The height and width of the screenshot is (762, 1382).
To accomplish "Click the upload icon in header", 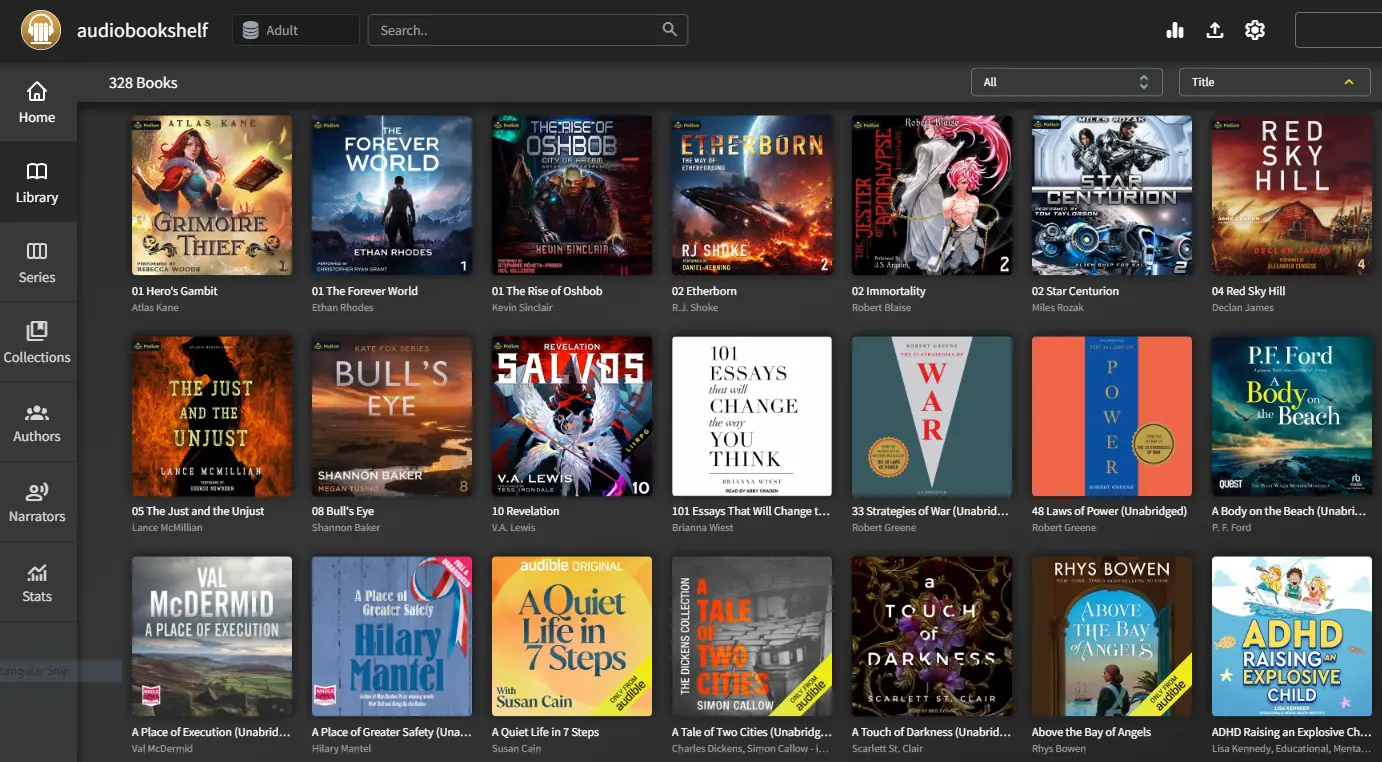I will point(1215,30).
